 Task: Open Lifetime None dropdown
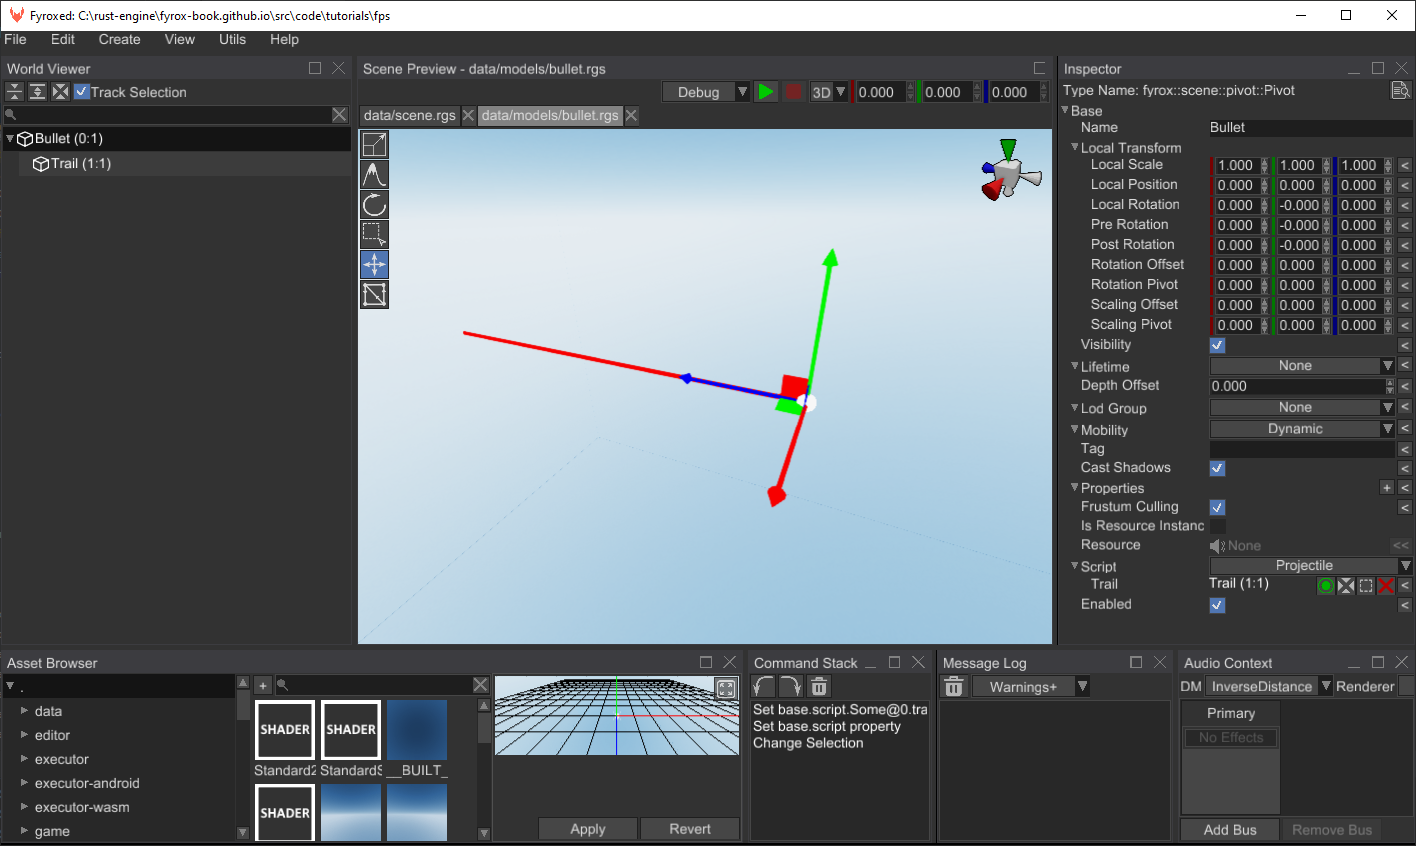1302,366
